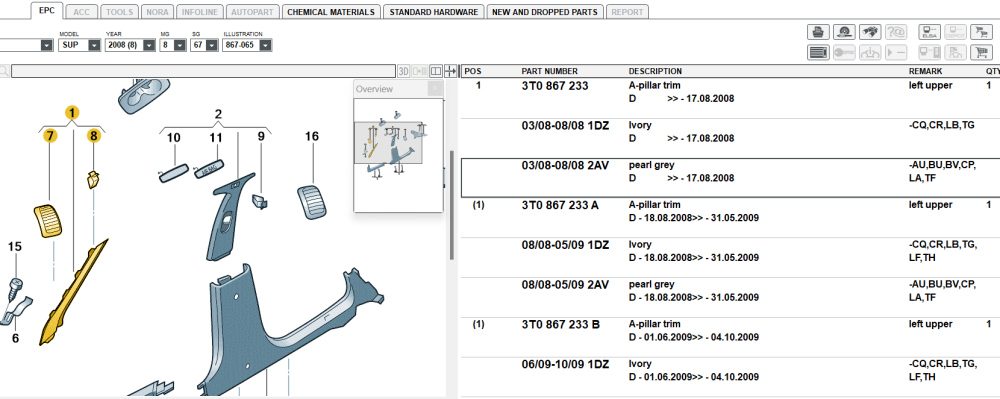This screenshot has width=1000, height=399.
Task: Select row 06/09-10/09 1DZ Ivory
Action: pos(730,377)
